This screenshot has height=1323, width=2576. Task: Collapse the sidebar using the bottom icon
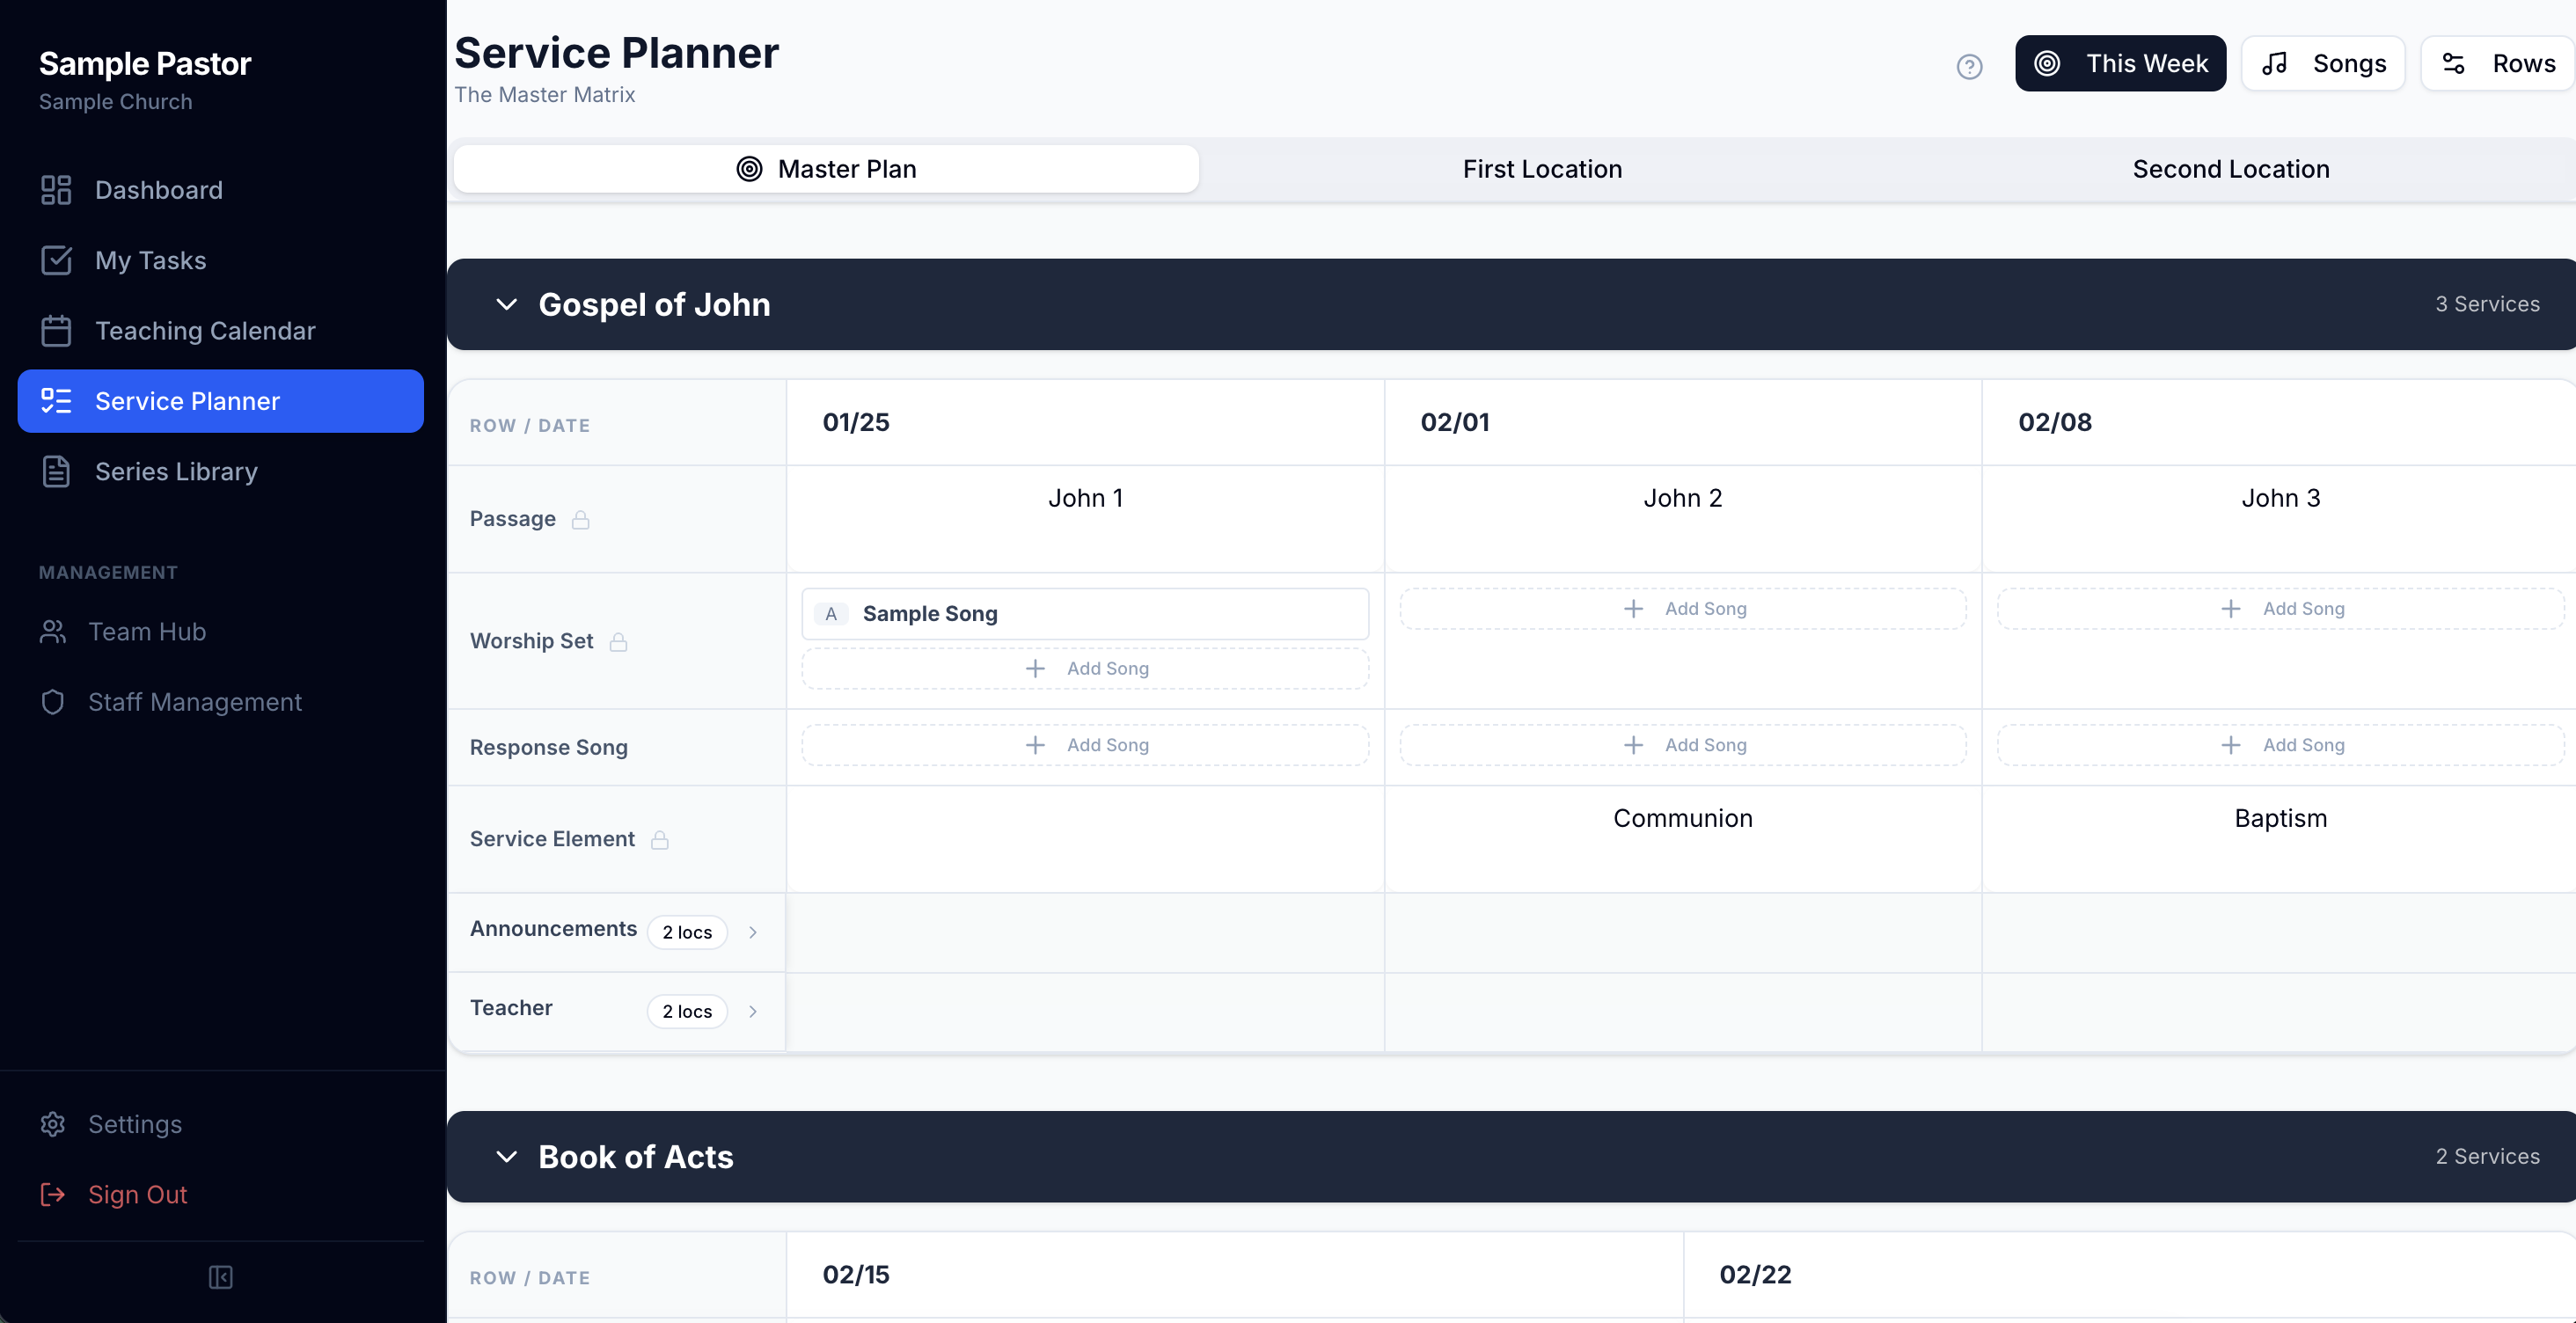click(221, 1277)
